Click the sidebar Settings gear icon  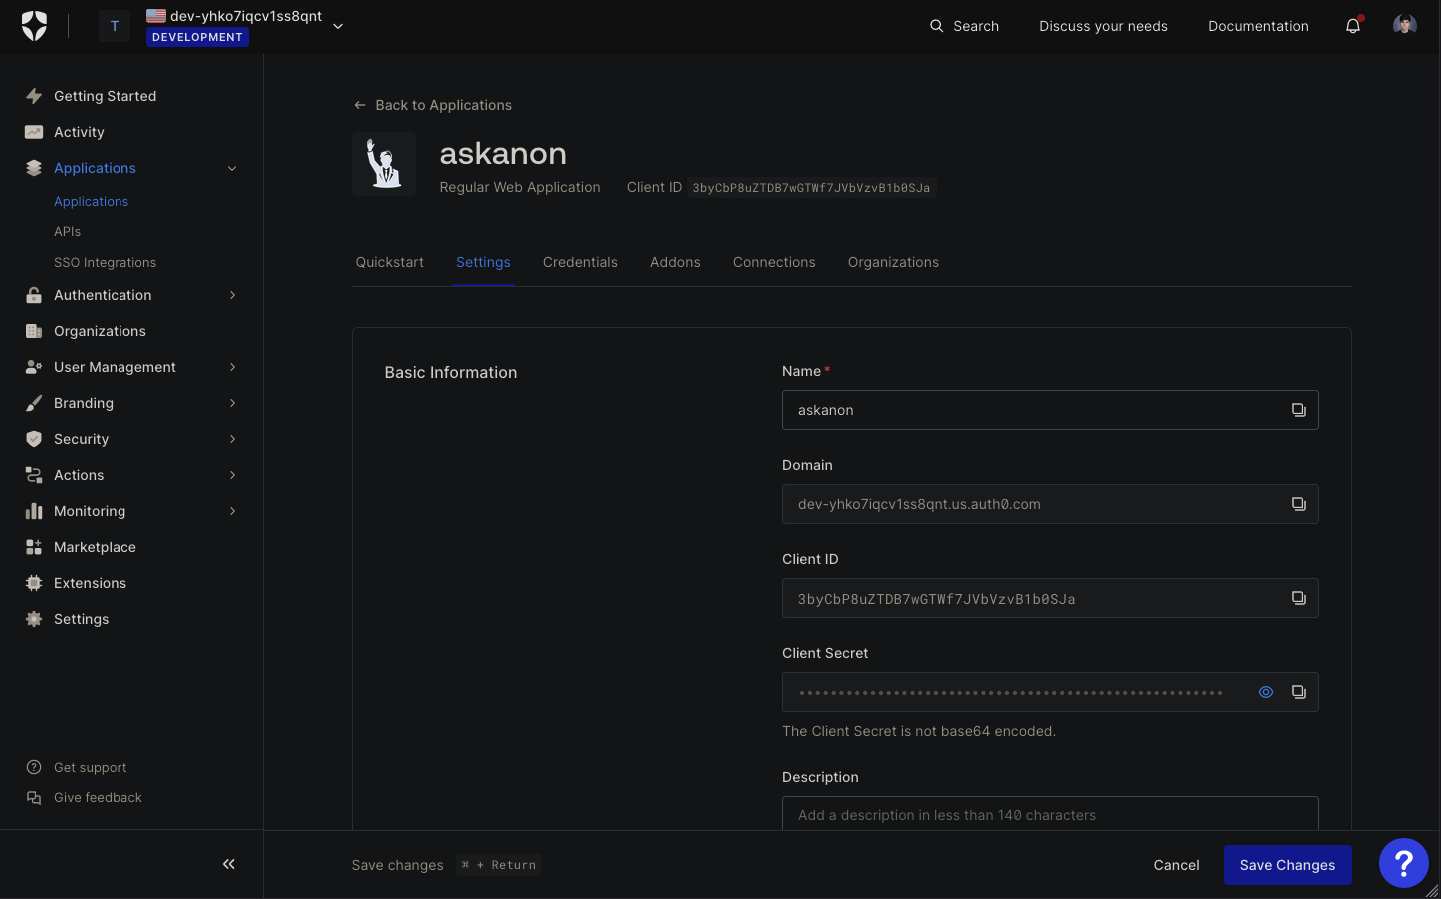[34, 619]
